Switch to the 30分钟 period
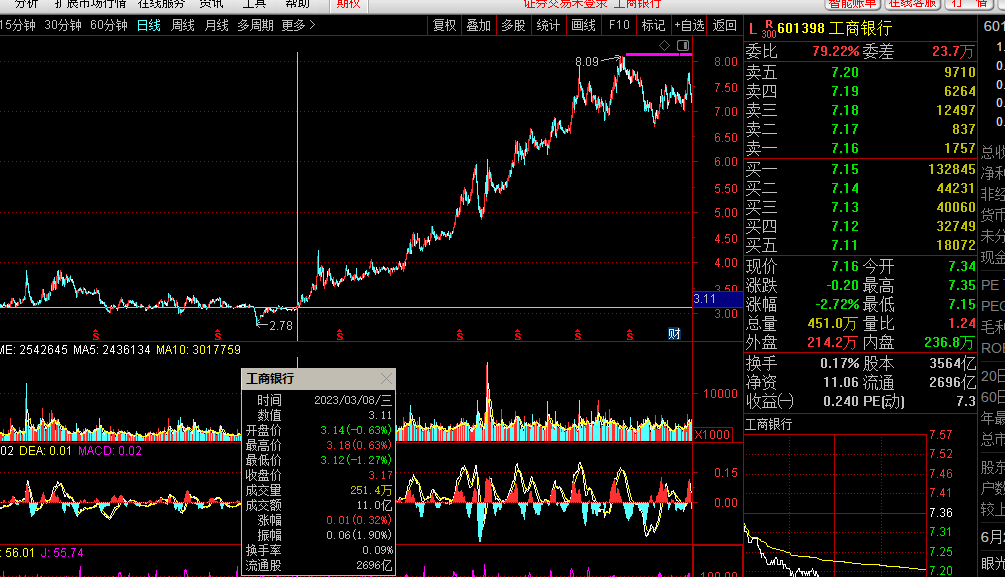The width and height of the screenshot is (1005, 577). tap(63, 25)
